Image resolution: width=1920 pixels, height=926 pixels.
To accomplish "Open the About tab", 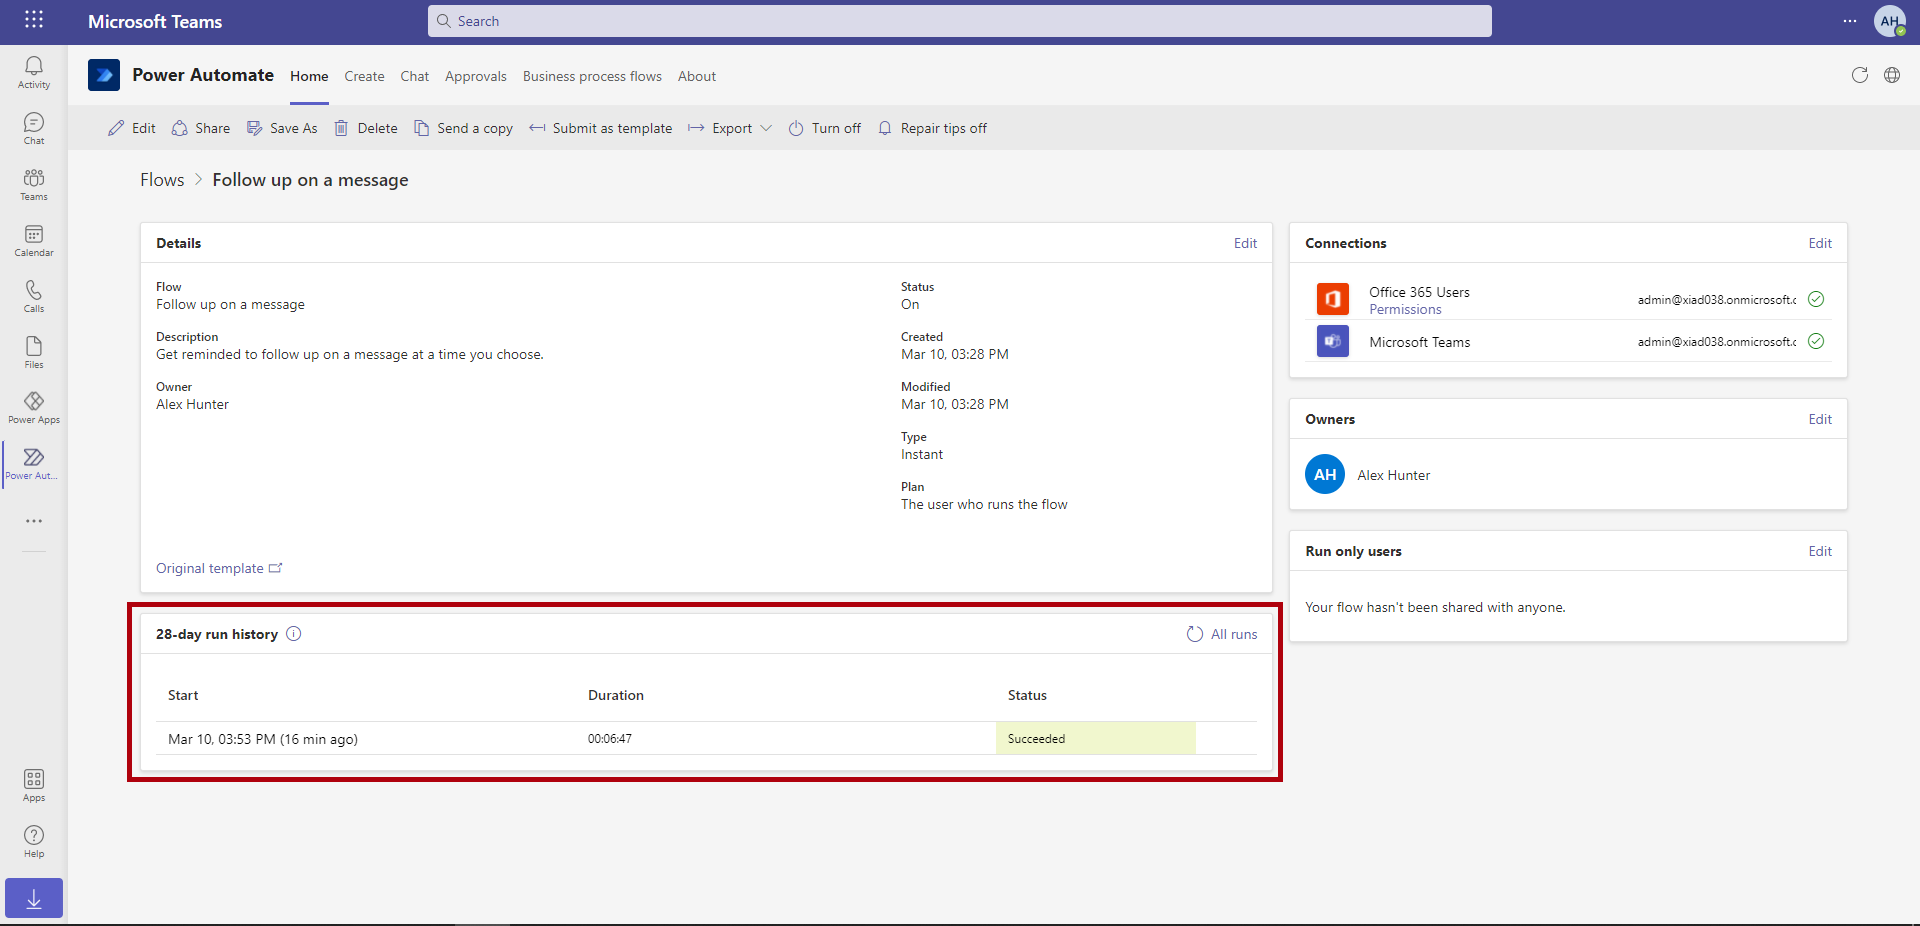I will tap(697, 76).
